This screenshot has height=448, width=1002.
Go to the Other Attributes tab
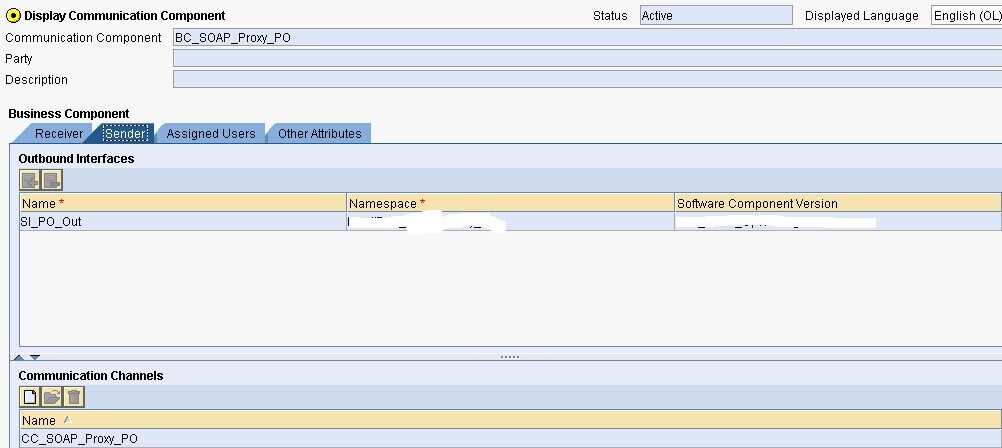click(319, 134)
